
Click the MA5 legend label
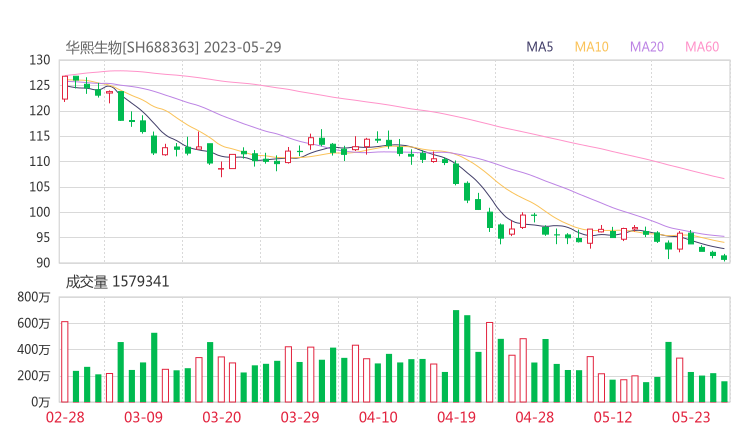tap(539, 47)
